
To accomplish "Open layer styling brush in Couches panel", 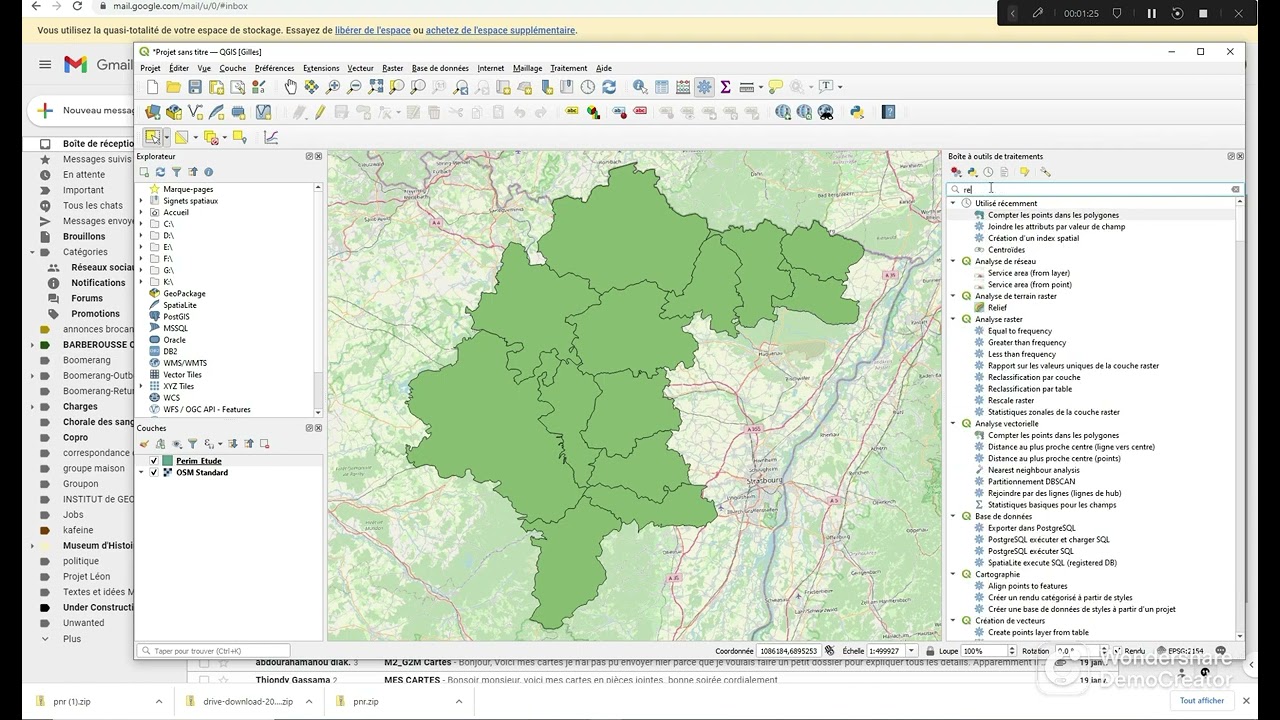I will point(145,443).
